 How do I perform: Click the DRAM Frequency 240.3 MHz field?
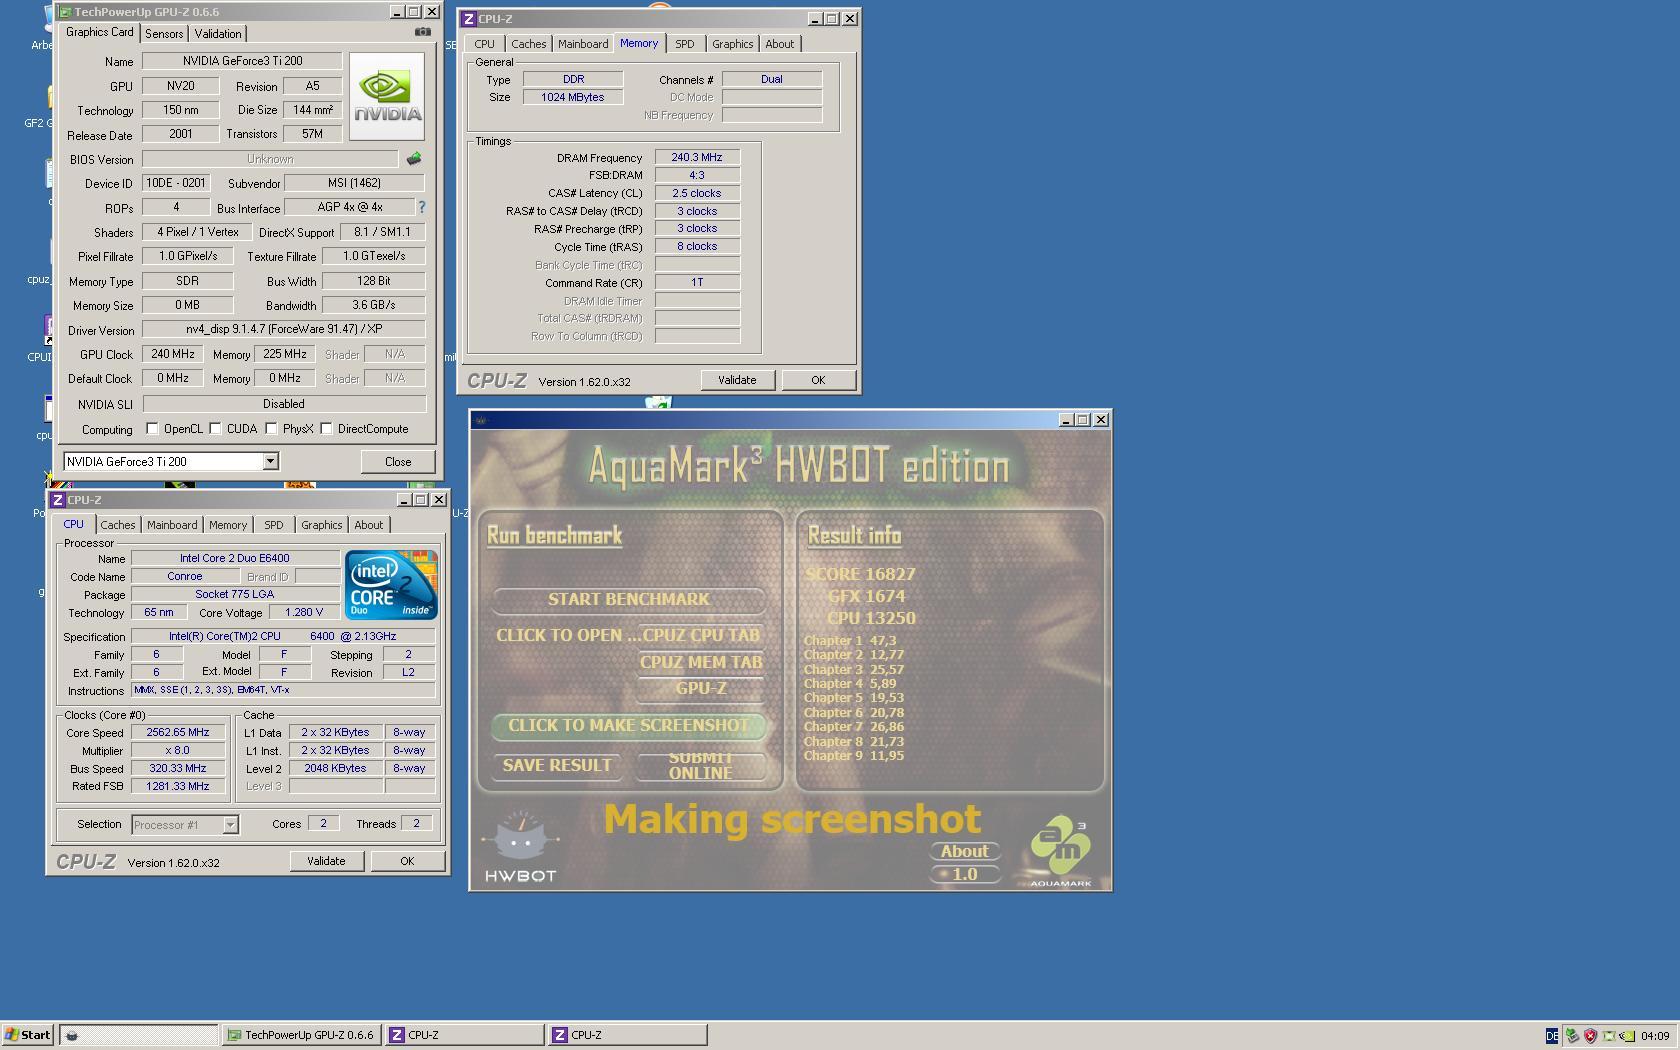click(697, 157)
